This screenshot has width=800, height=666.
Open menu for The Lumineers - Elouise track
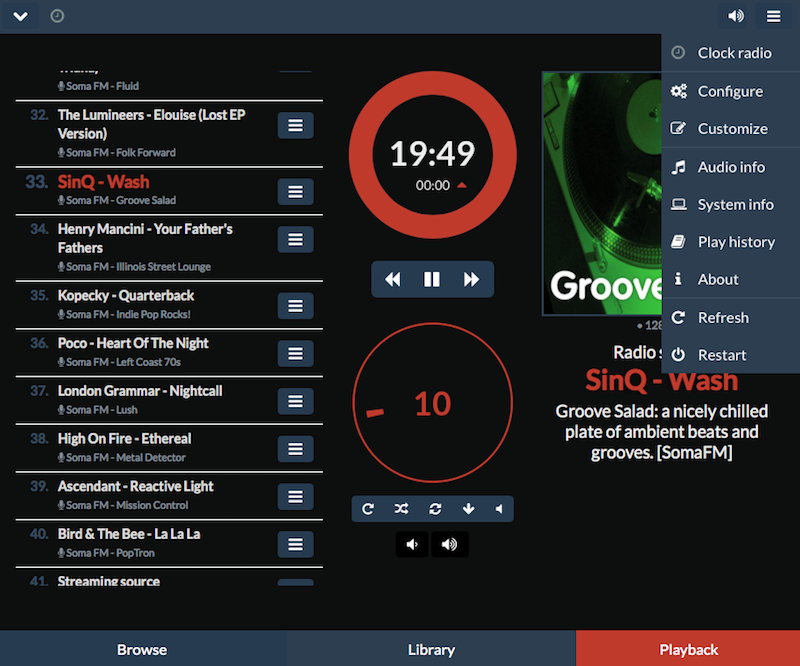(x=295, y=126)
